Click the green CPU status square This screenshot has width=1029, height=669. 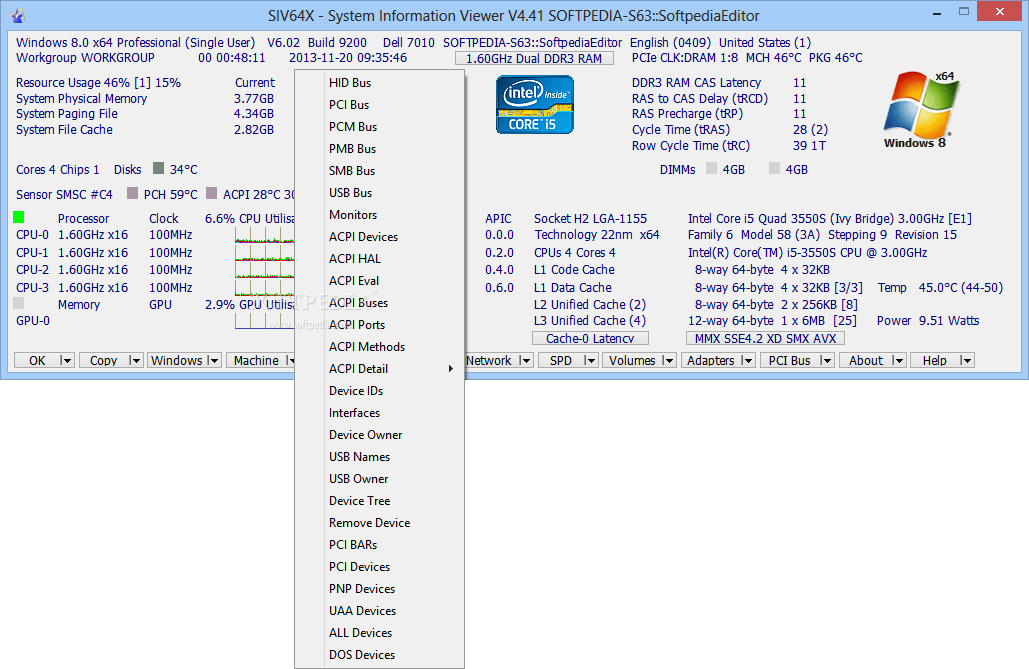point(18,217)
